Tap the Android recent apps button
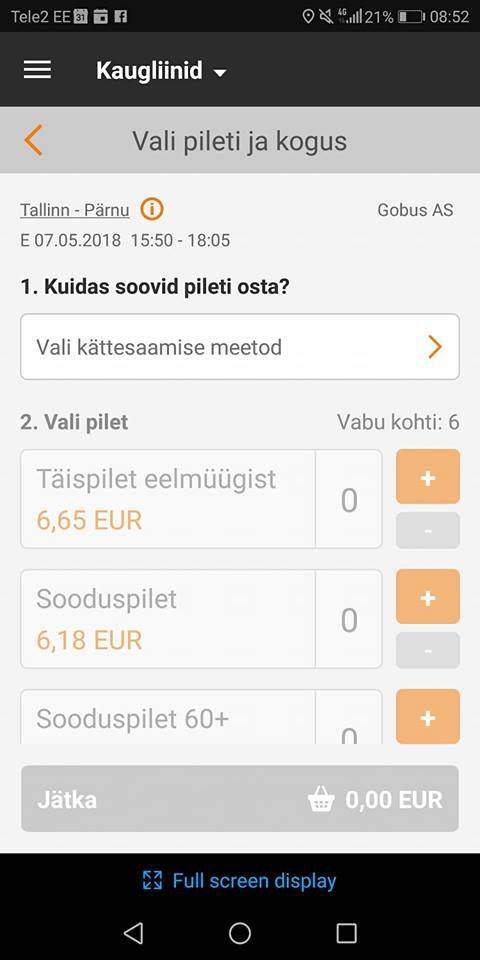This screenshot has height=960, width=480. [x=347, y=933]
